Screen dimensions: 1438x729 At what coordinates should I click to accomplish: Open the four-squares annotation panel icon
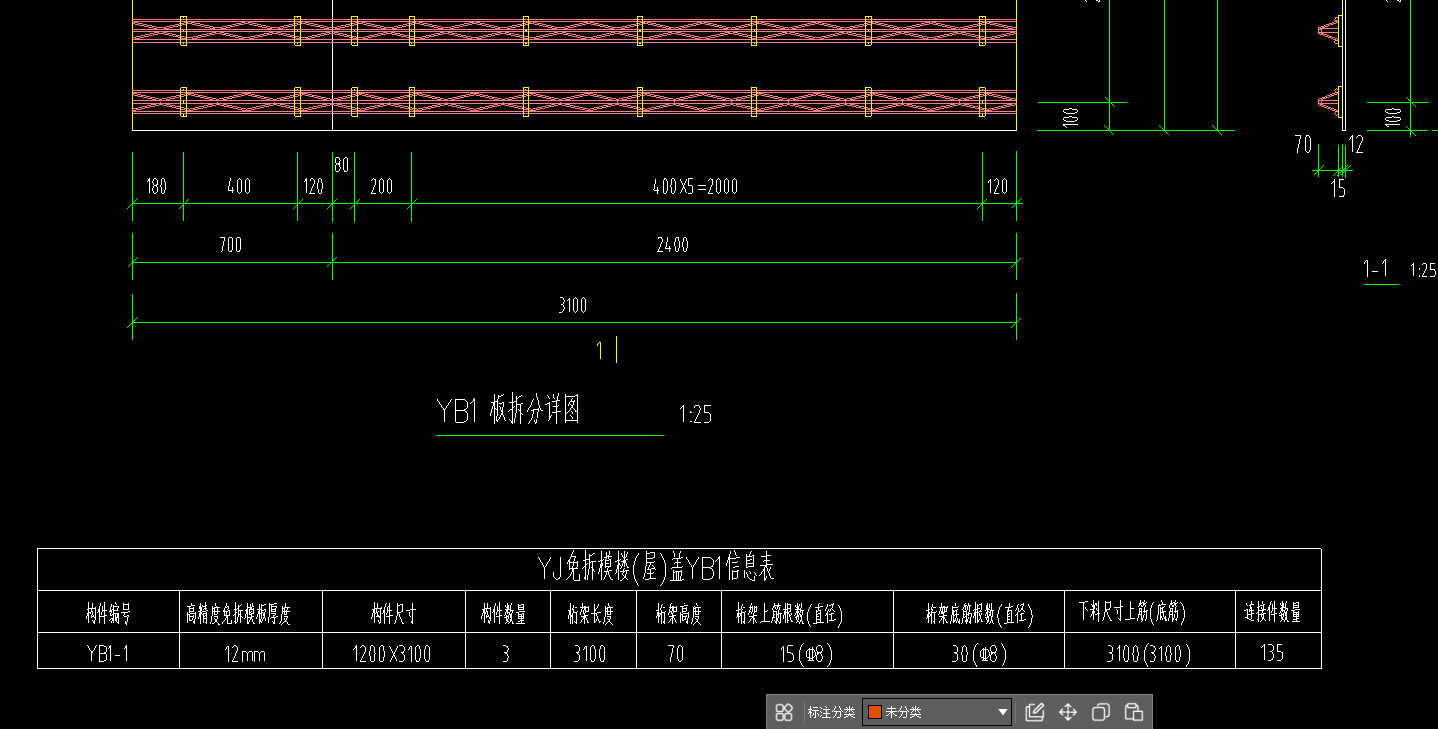click(x=784, y=712)
